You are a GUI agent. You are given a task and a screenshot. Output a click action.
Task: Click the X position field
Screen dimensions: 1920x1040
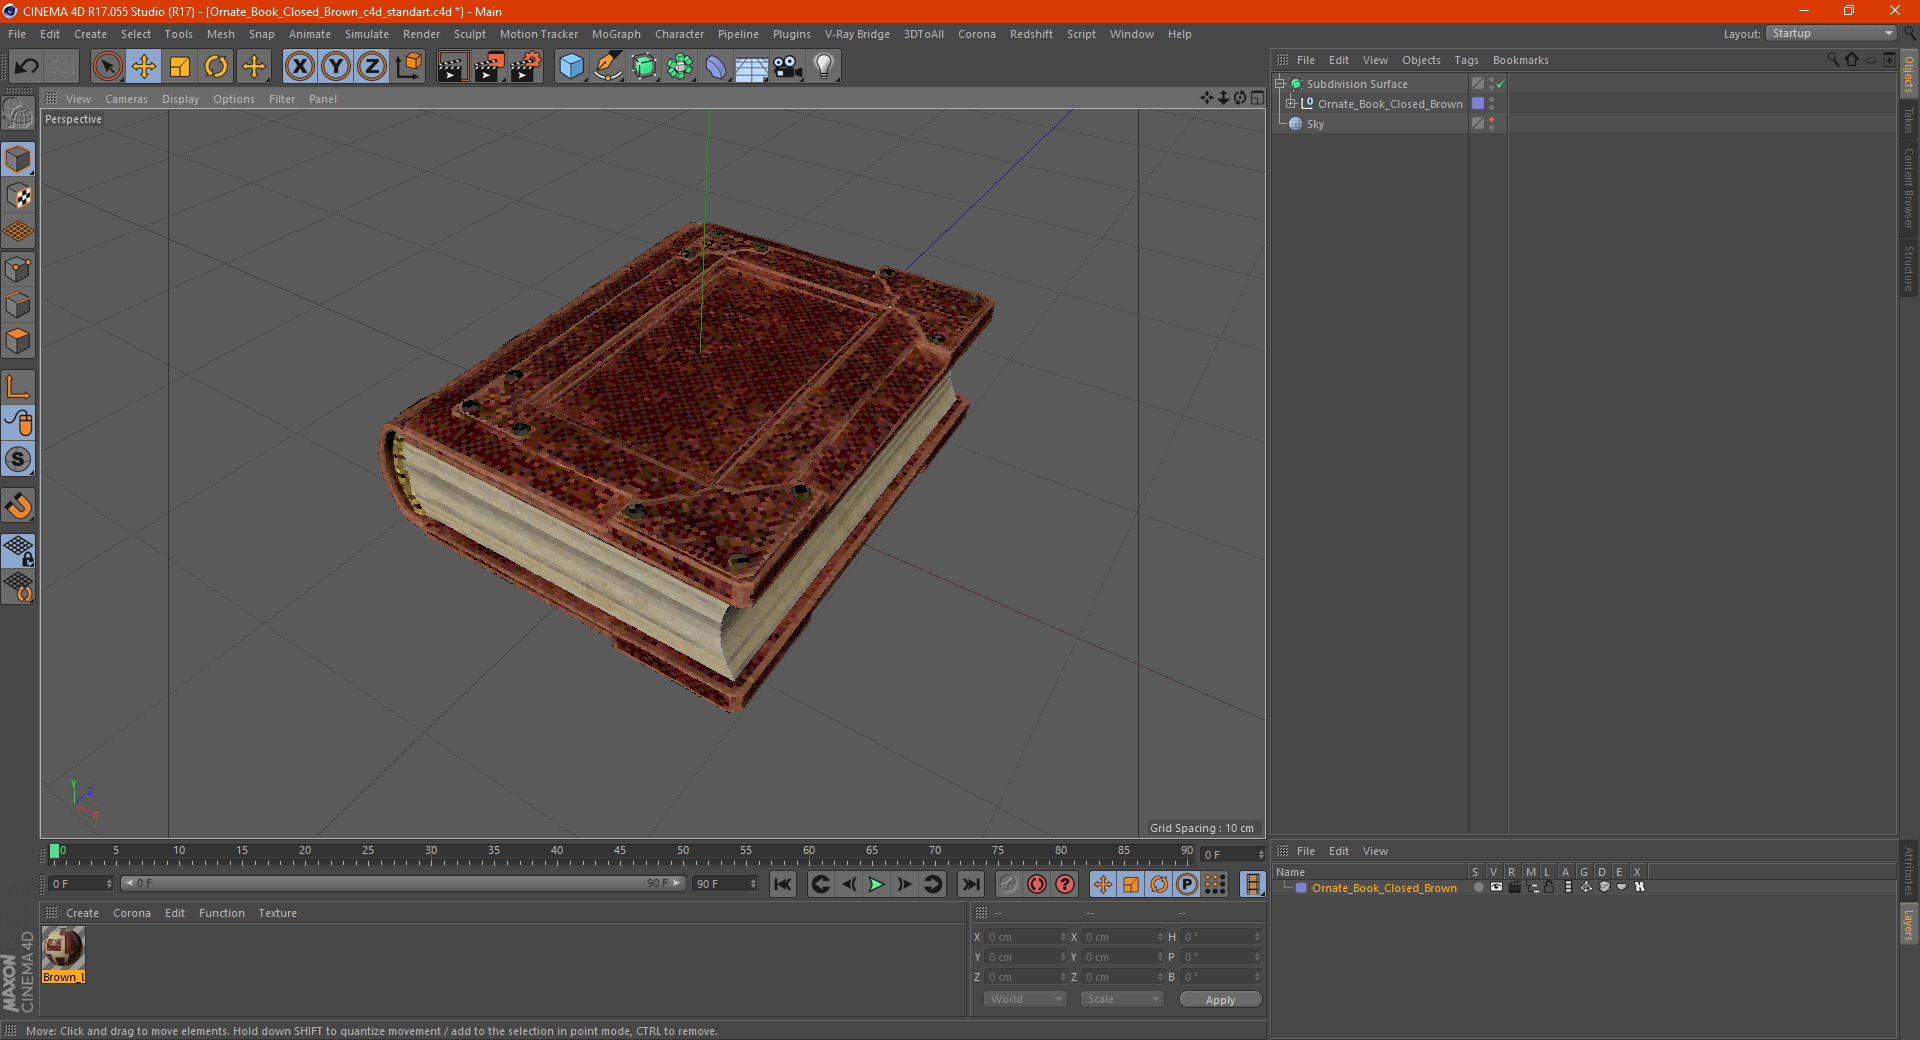pyautogui.click(x=1026, y=937)
